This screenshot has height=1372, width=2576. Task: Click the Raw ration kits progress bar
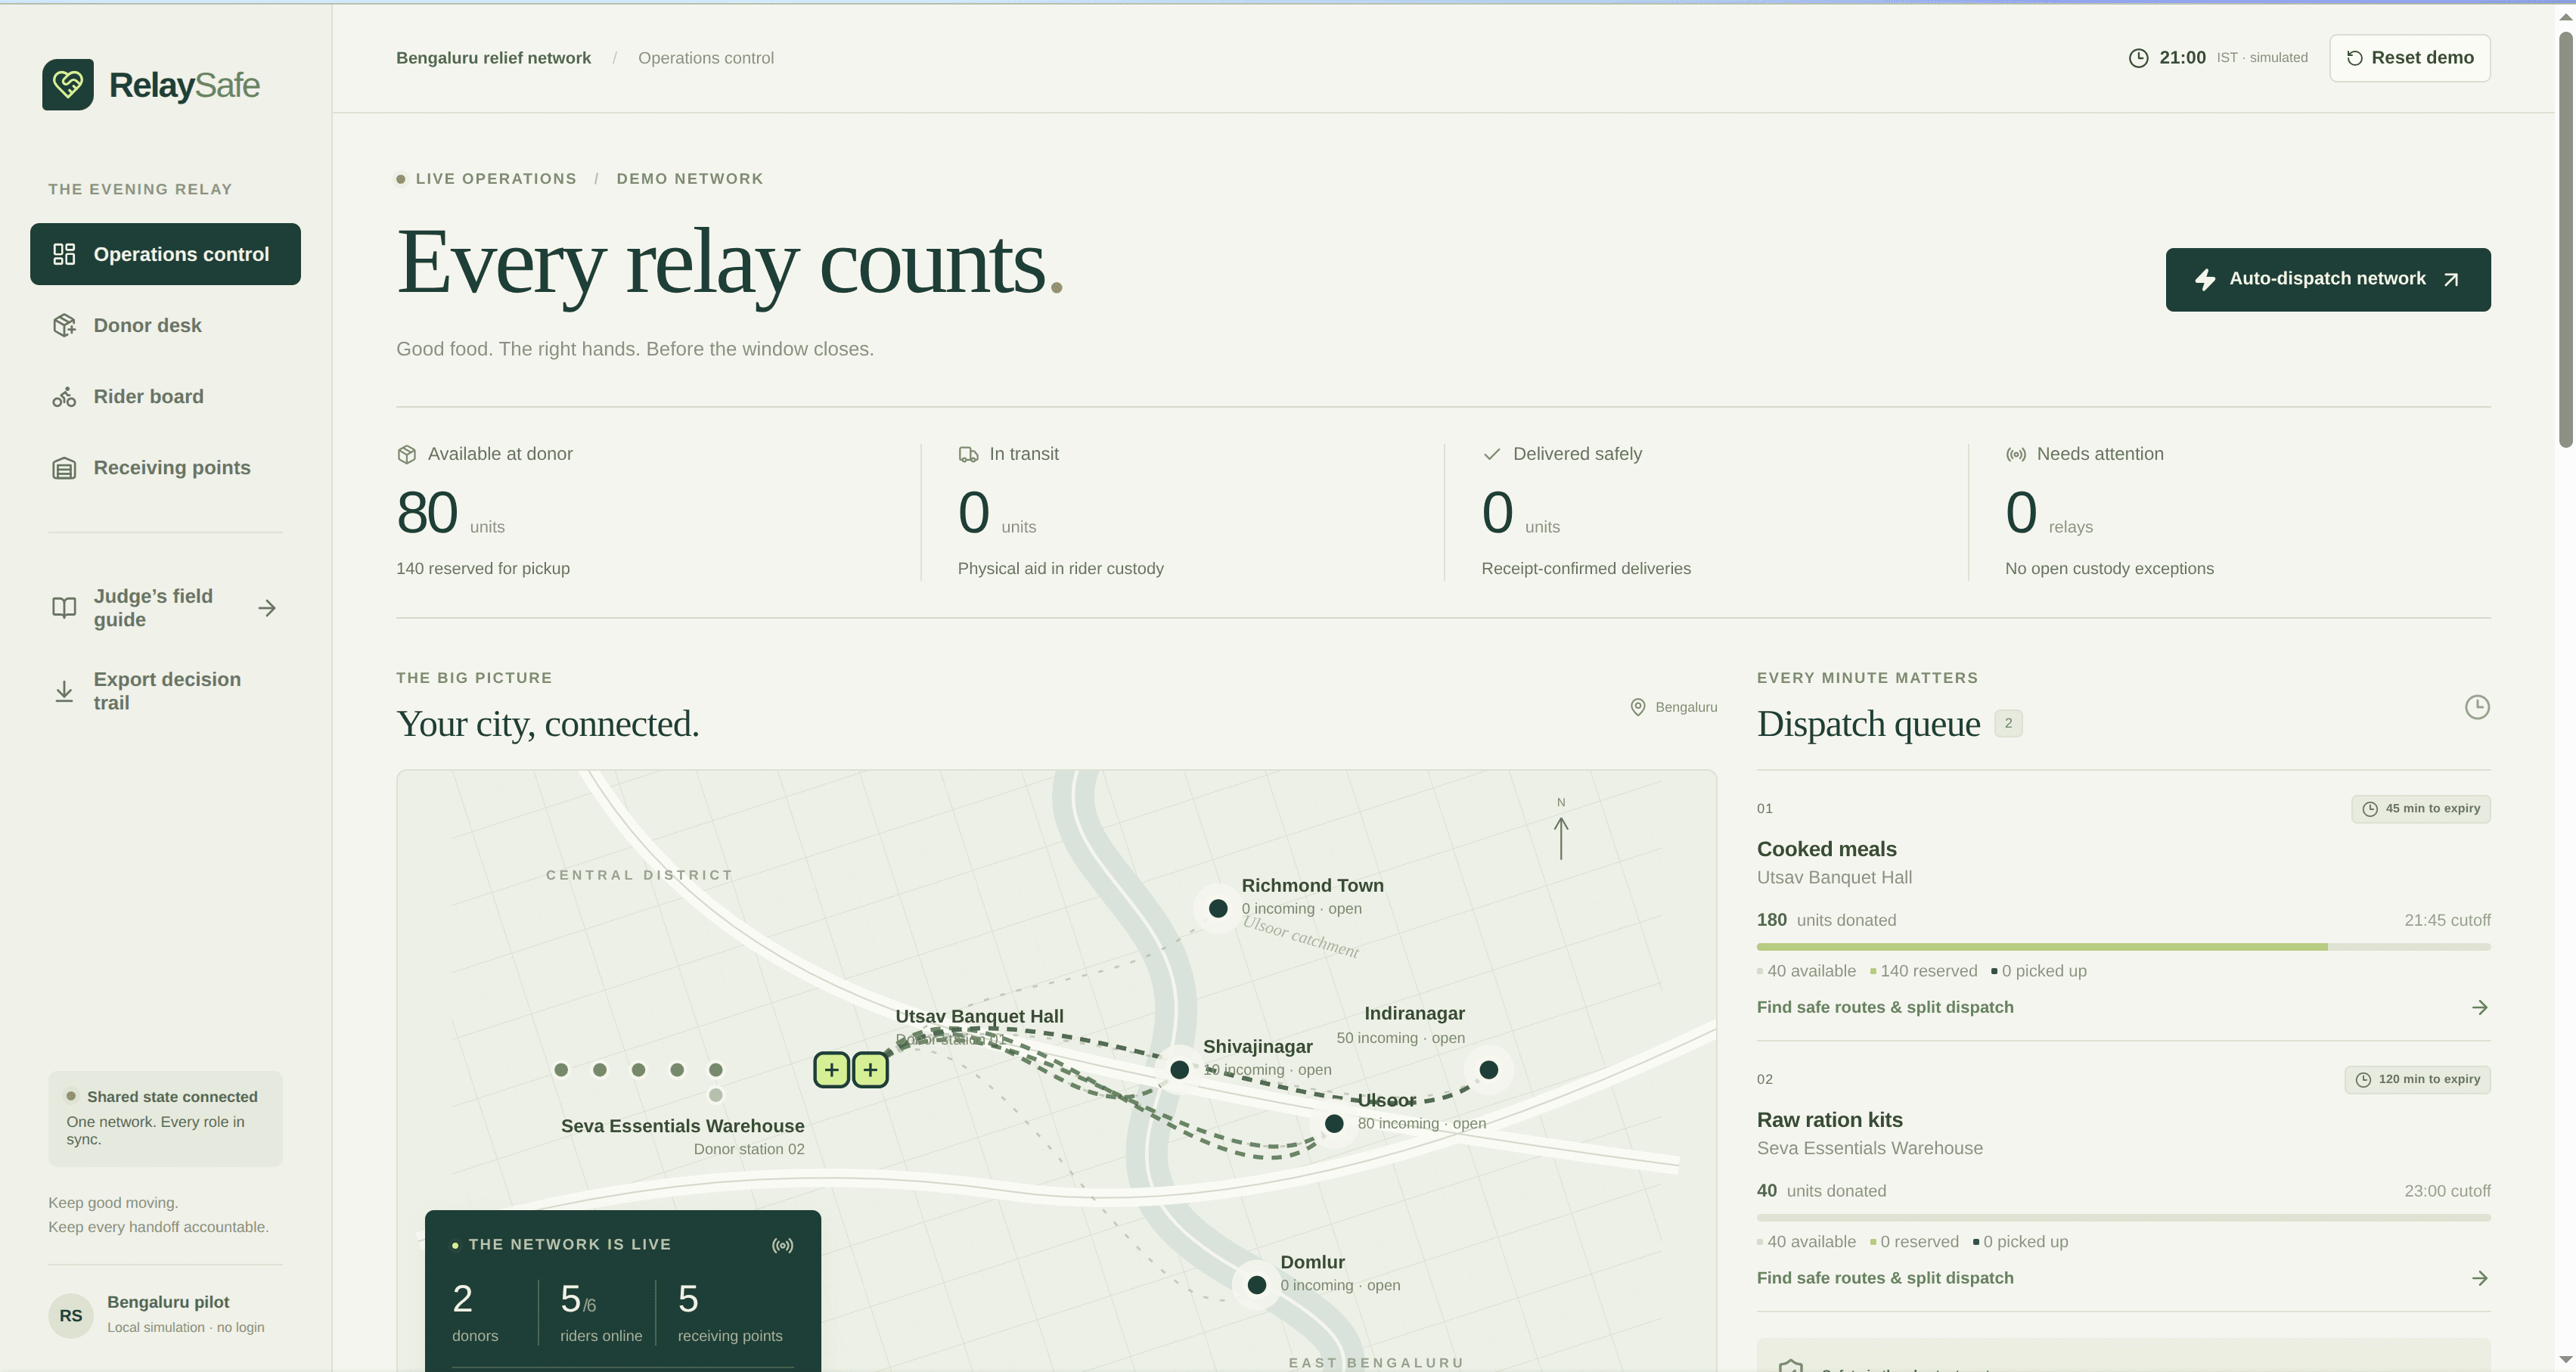pos(2123,1217)
